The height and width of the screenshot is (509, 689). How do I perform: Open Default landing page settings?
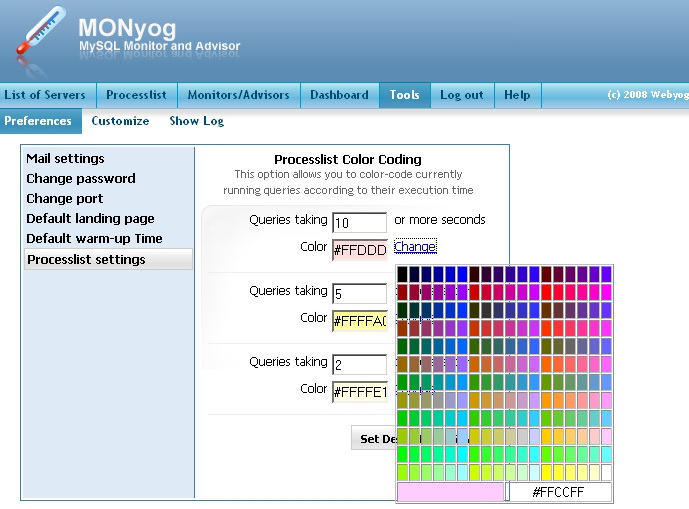coord(90,219)
